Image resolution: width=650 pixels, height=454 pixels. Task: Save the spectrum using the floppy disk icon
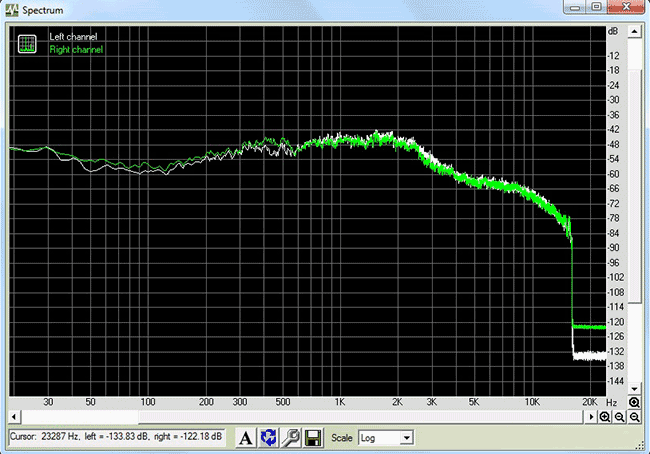[312, 438]
